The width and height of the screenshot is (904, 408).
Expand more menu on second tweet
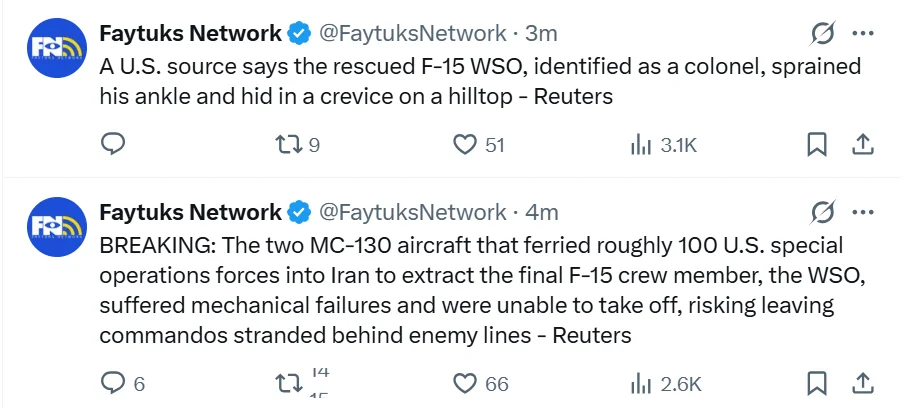[x=862, y=211]
